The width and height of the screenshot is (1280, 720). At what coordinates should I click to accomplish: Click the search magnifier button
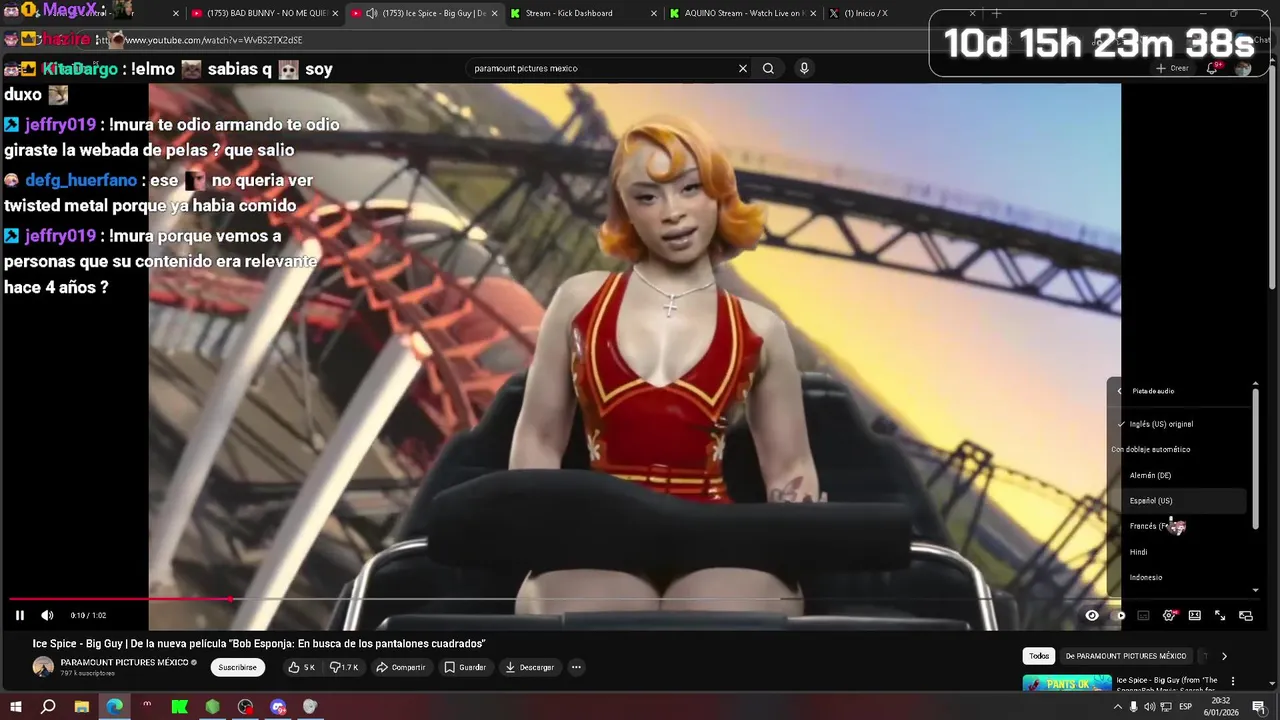coord(768,68)
